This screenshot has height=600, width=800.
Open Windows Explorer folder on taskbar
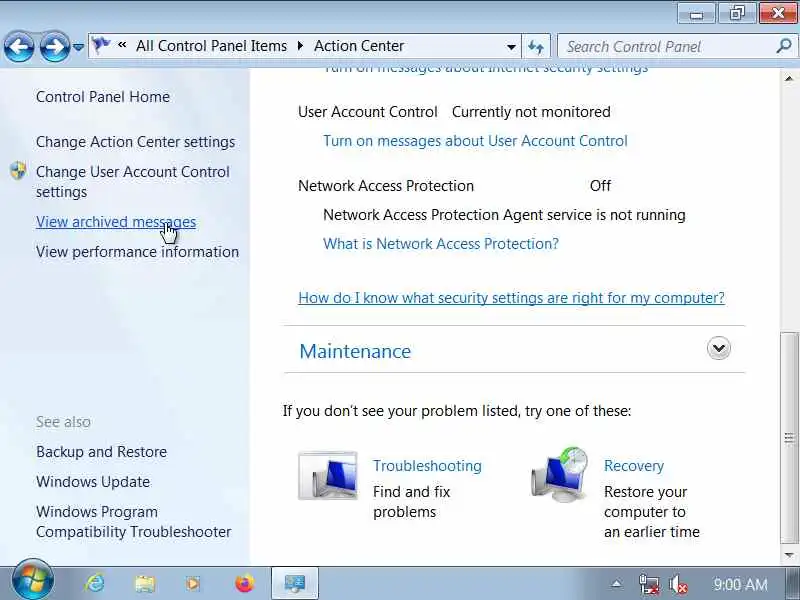point(145,583)
